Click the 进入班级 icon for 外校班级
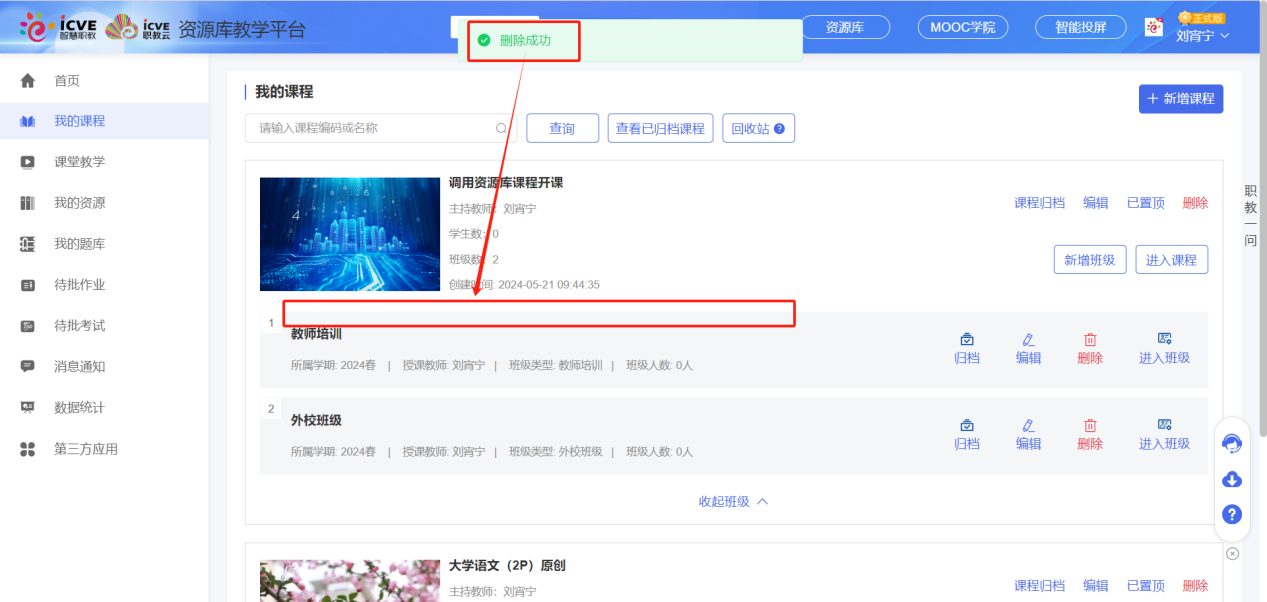 coord(1164,426)
